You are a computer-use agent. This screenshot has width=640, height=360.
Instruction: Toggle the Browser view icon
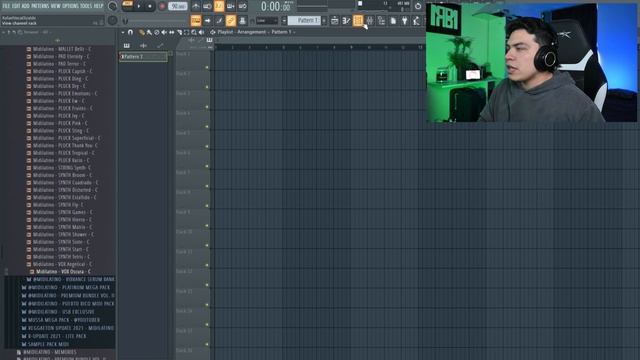381,20
